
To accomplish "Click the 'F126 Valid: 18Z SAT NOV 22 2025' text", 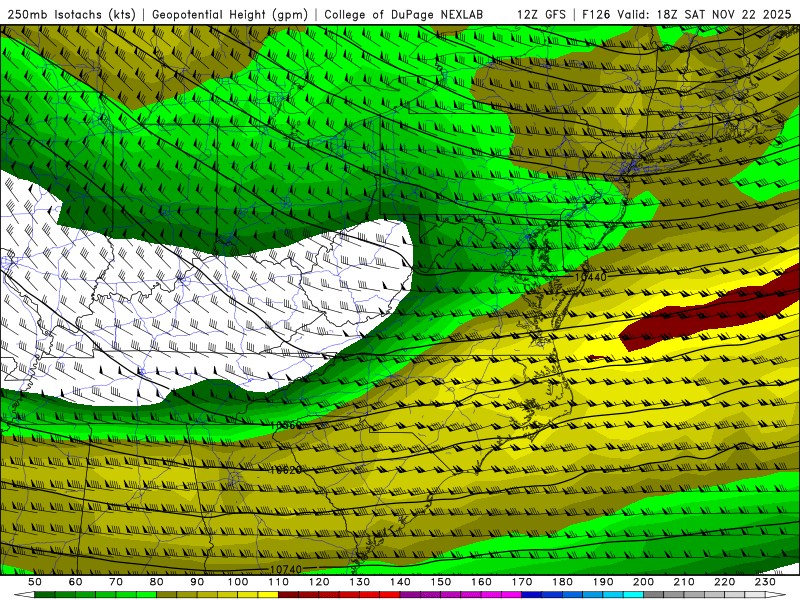I will click(687, 14).
